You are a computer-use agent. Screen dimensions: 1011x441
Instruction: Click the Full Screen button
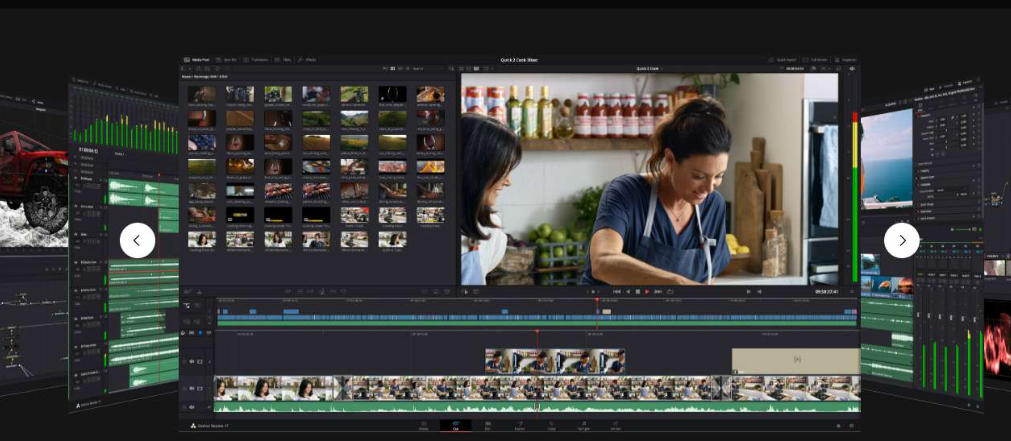pyautogui.click(x=816, y=60)
